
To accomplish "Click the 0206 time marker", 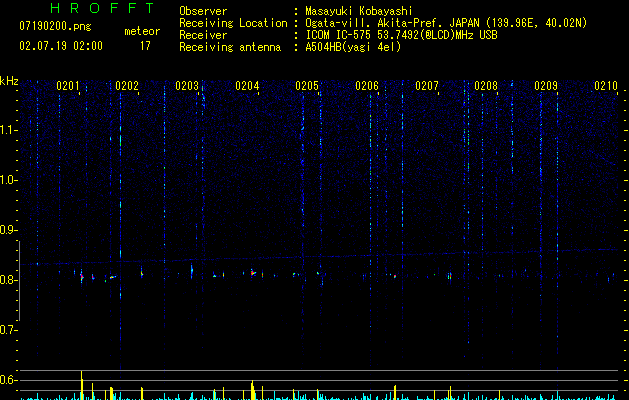I will pyautogui.click(x=367, y=86).
